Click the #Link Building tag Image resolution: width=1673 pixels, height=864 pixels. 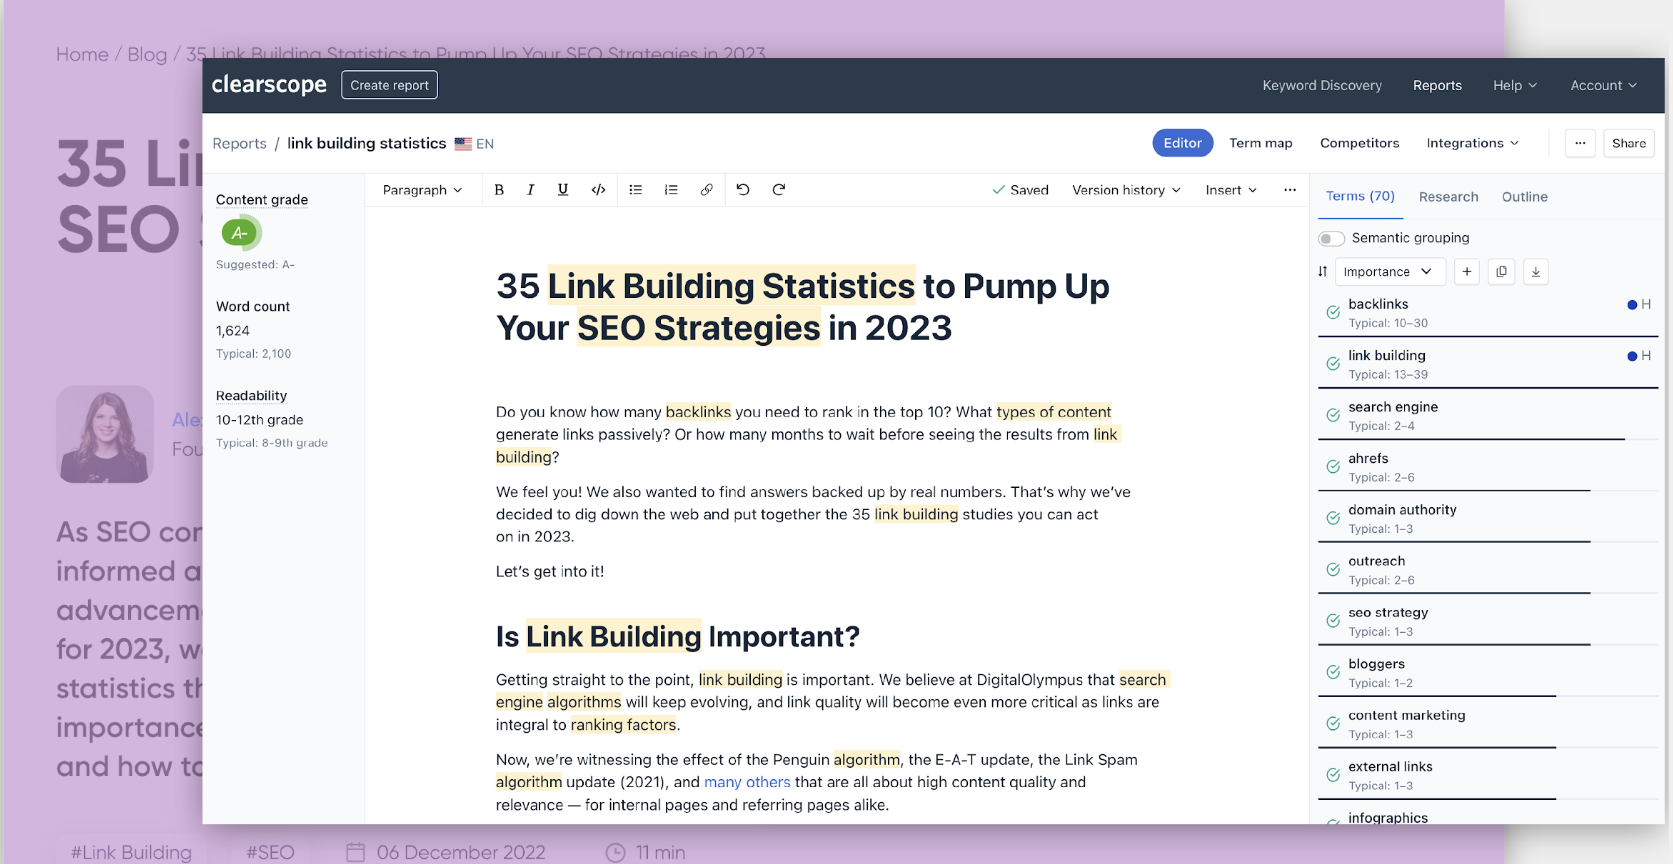tap(131, 852)
